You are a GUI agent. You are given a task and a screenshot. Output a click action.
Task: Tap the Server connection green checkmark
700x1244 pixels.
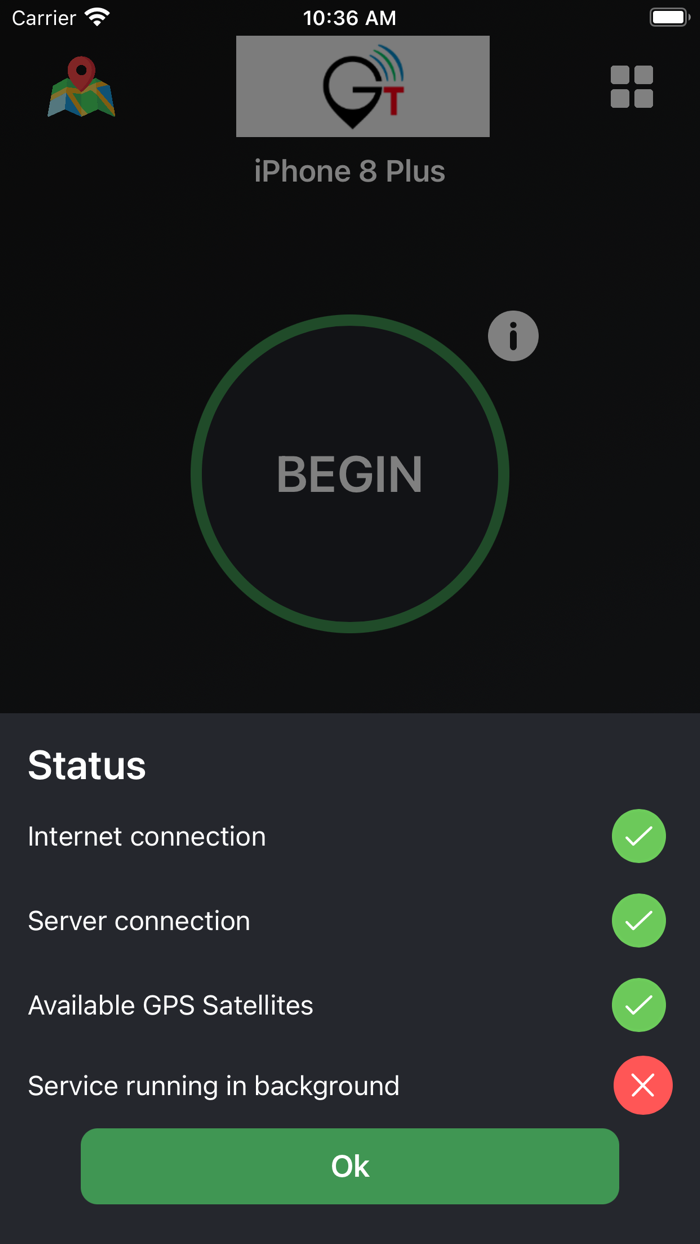639,921
